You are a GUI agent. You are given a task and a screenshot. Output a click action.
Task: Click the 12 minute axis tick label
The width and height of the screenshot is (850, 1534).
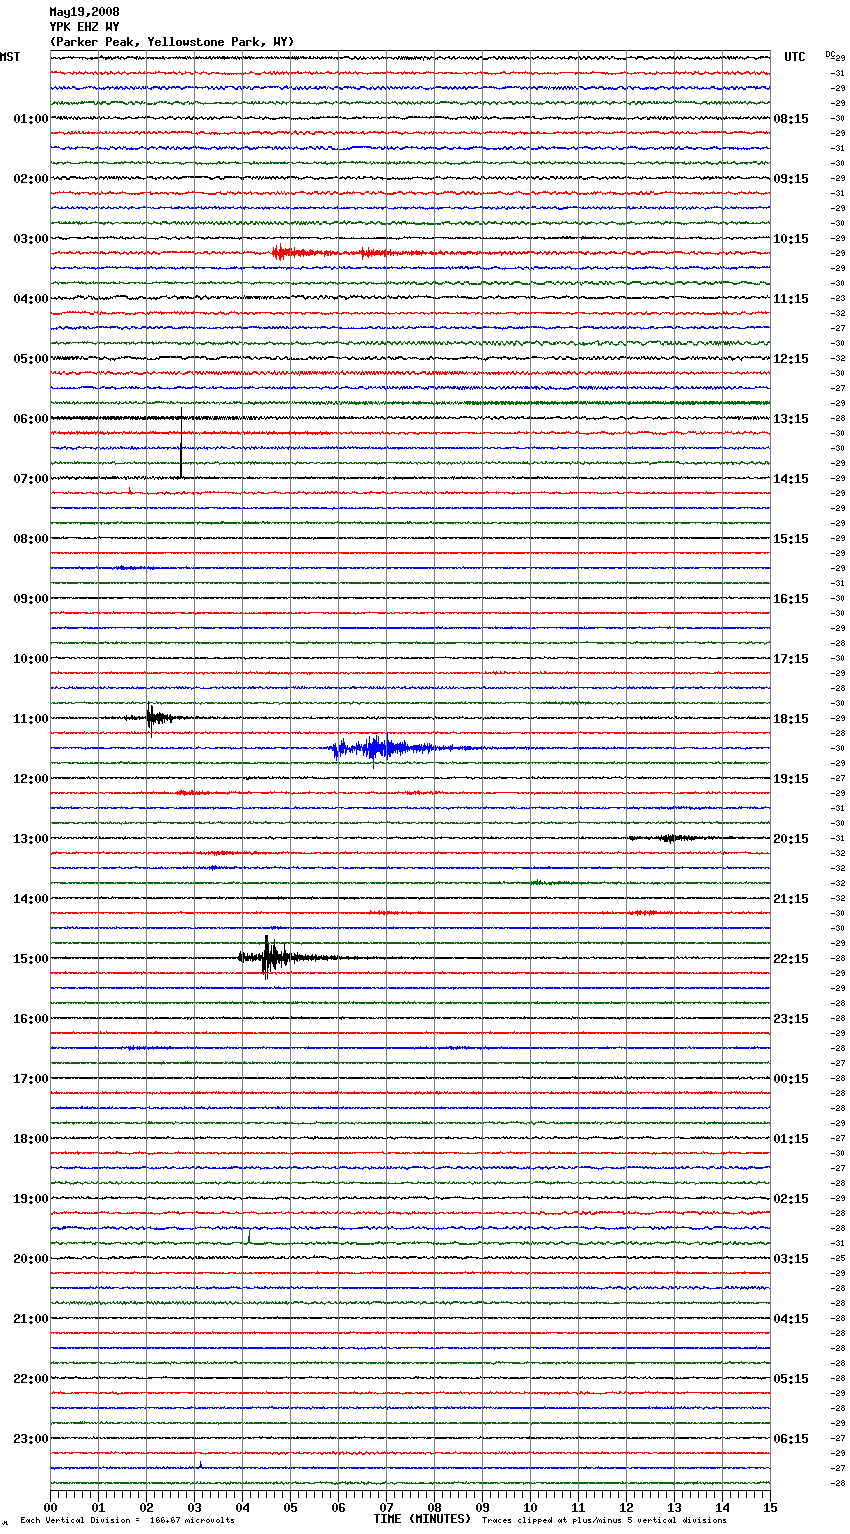pos(626,1507)
